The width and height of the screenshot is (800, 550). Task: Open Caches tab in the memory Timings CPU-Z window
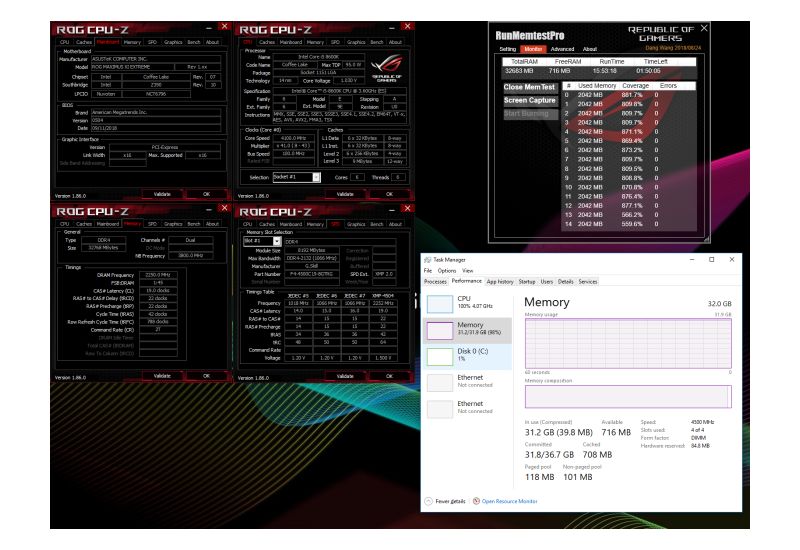point(84,224)
